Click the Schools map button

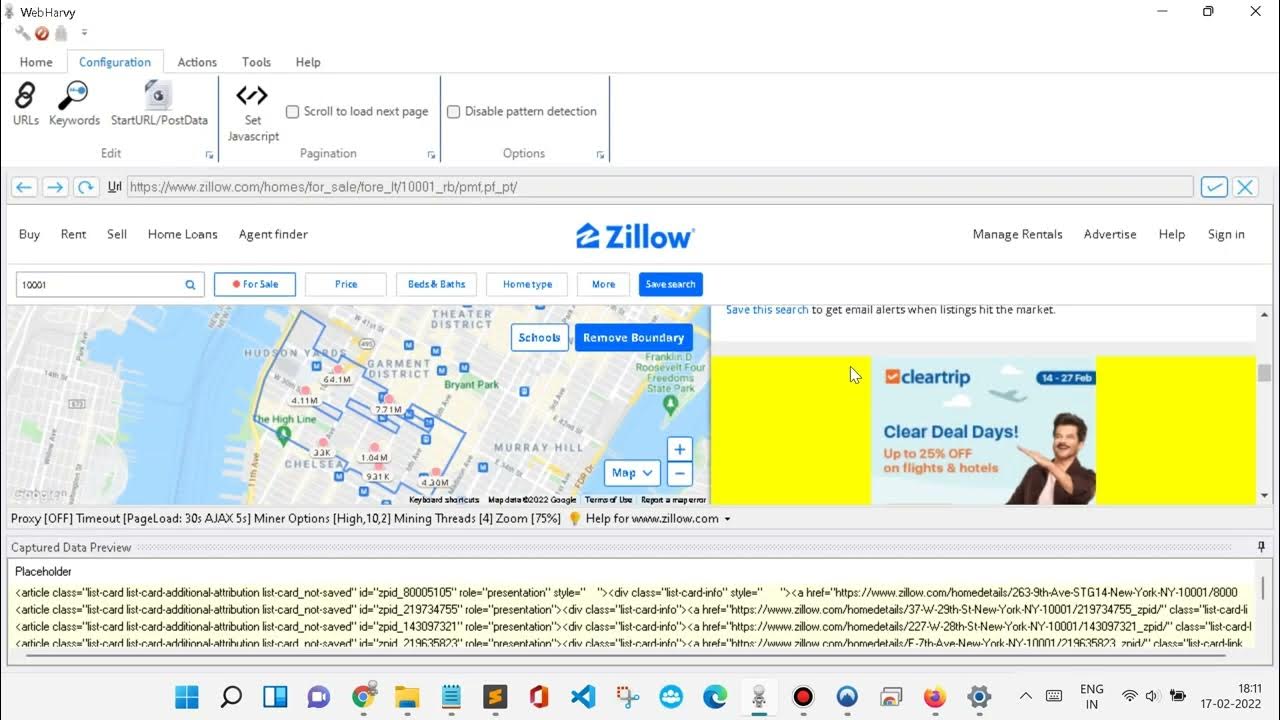(x=539, y=338)
